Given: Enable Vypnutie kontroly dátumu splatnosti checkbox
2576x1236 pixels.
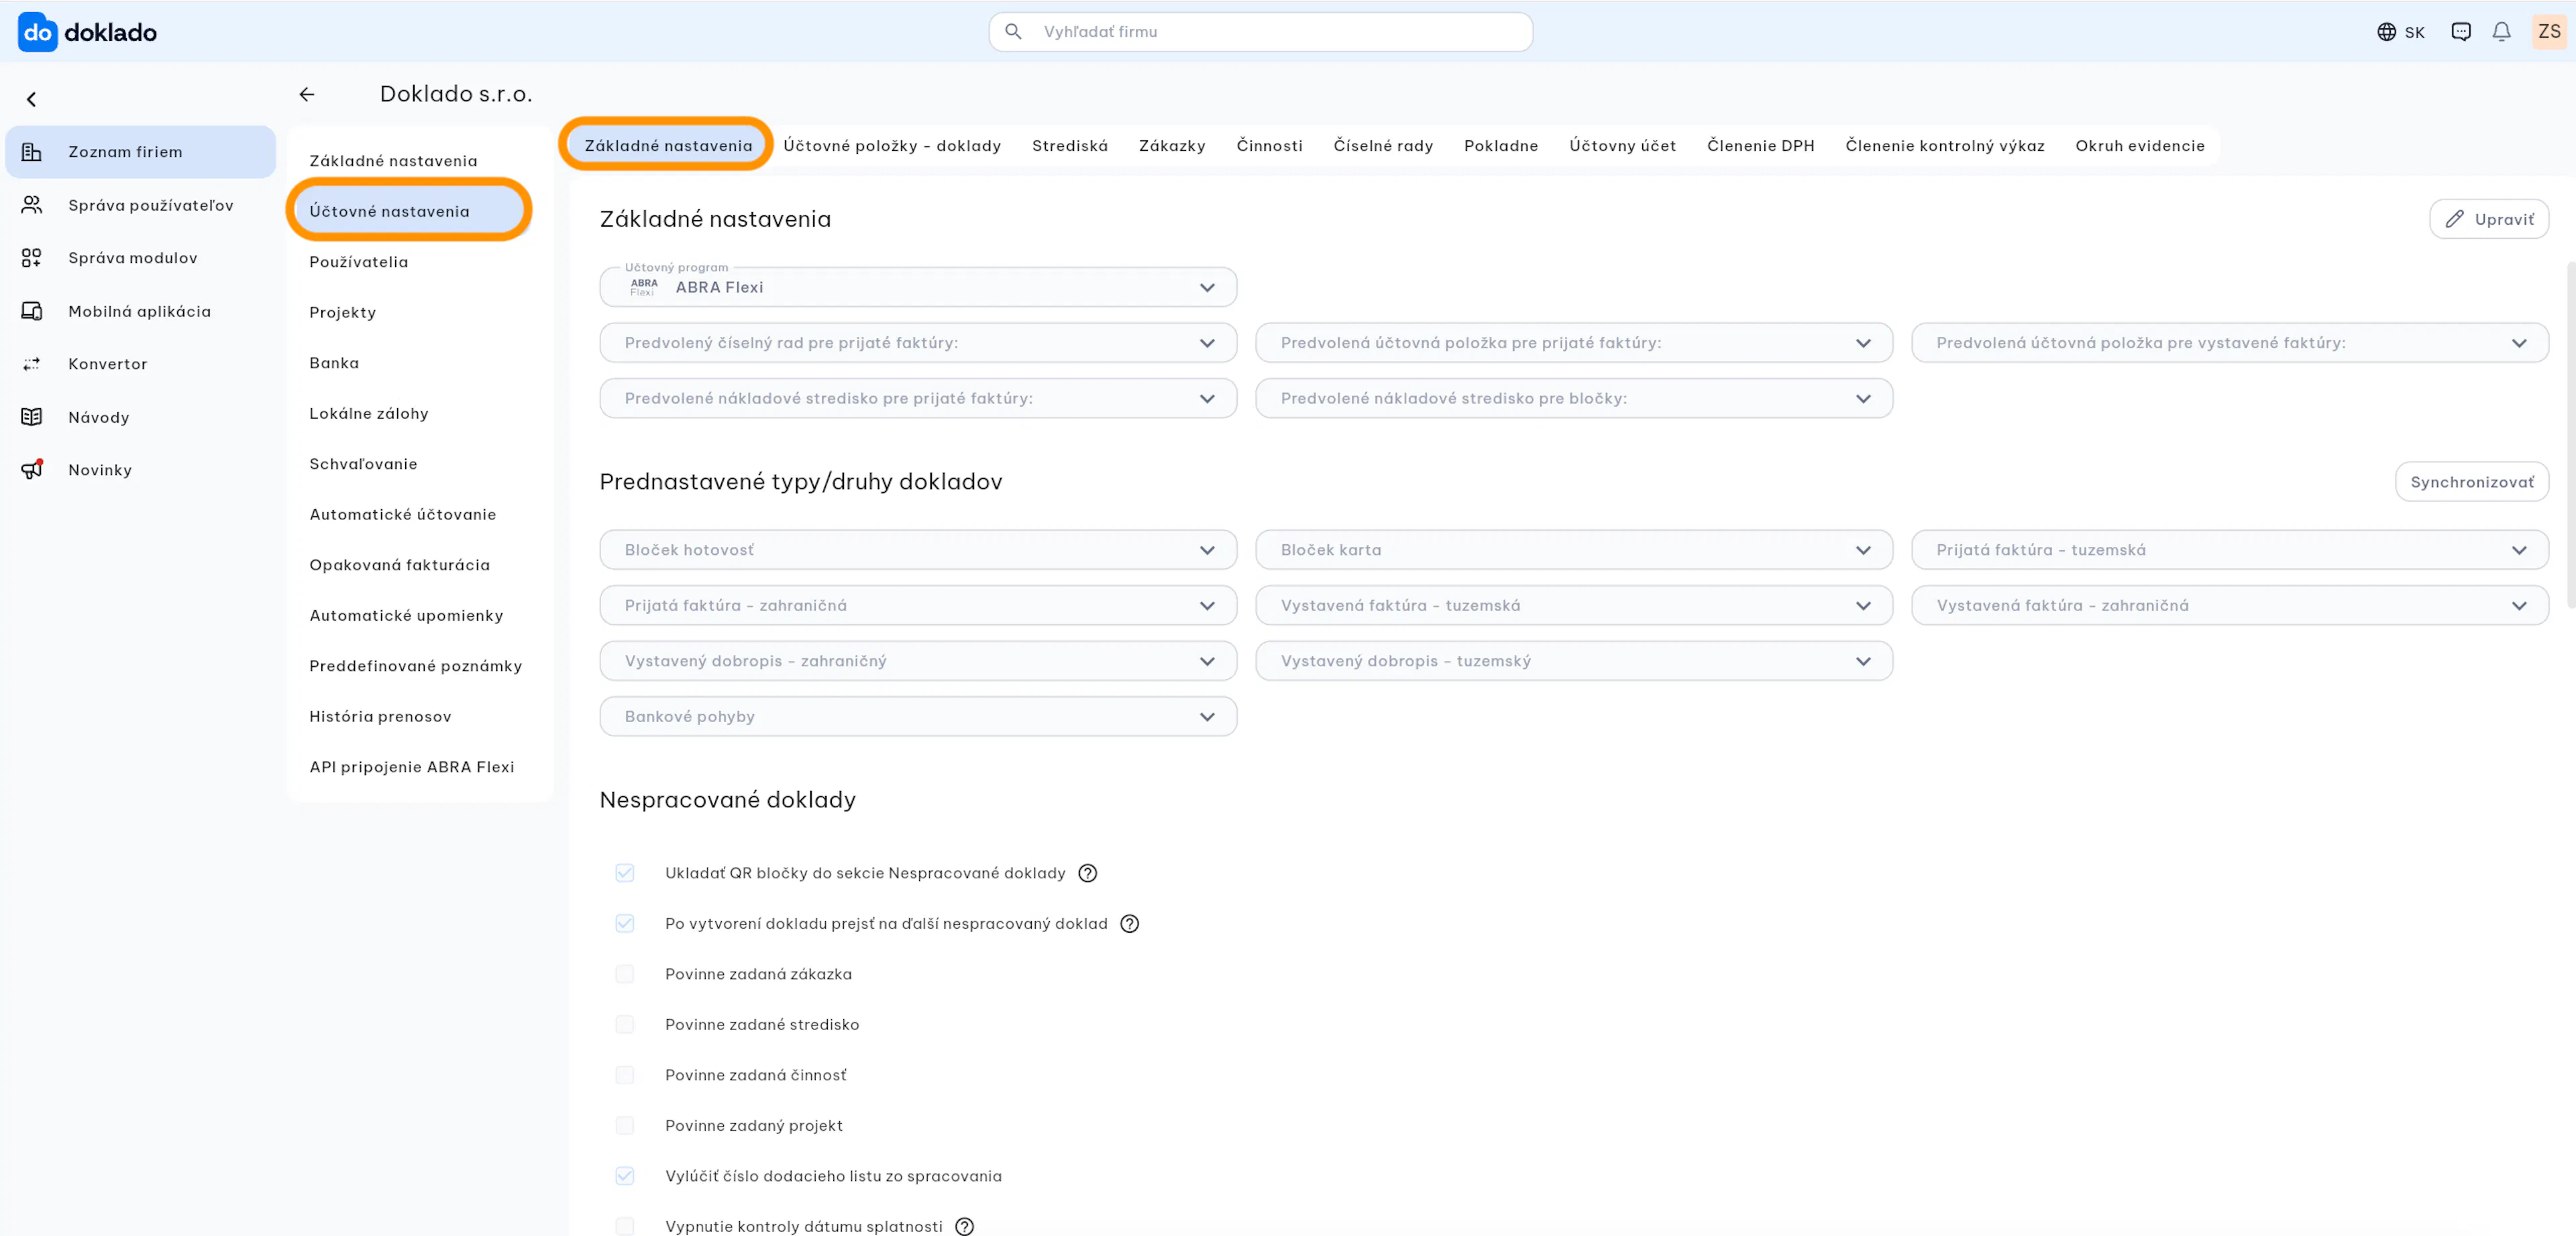Looking at the screenshot, I should click(x=625, y=1227).
